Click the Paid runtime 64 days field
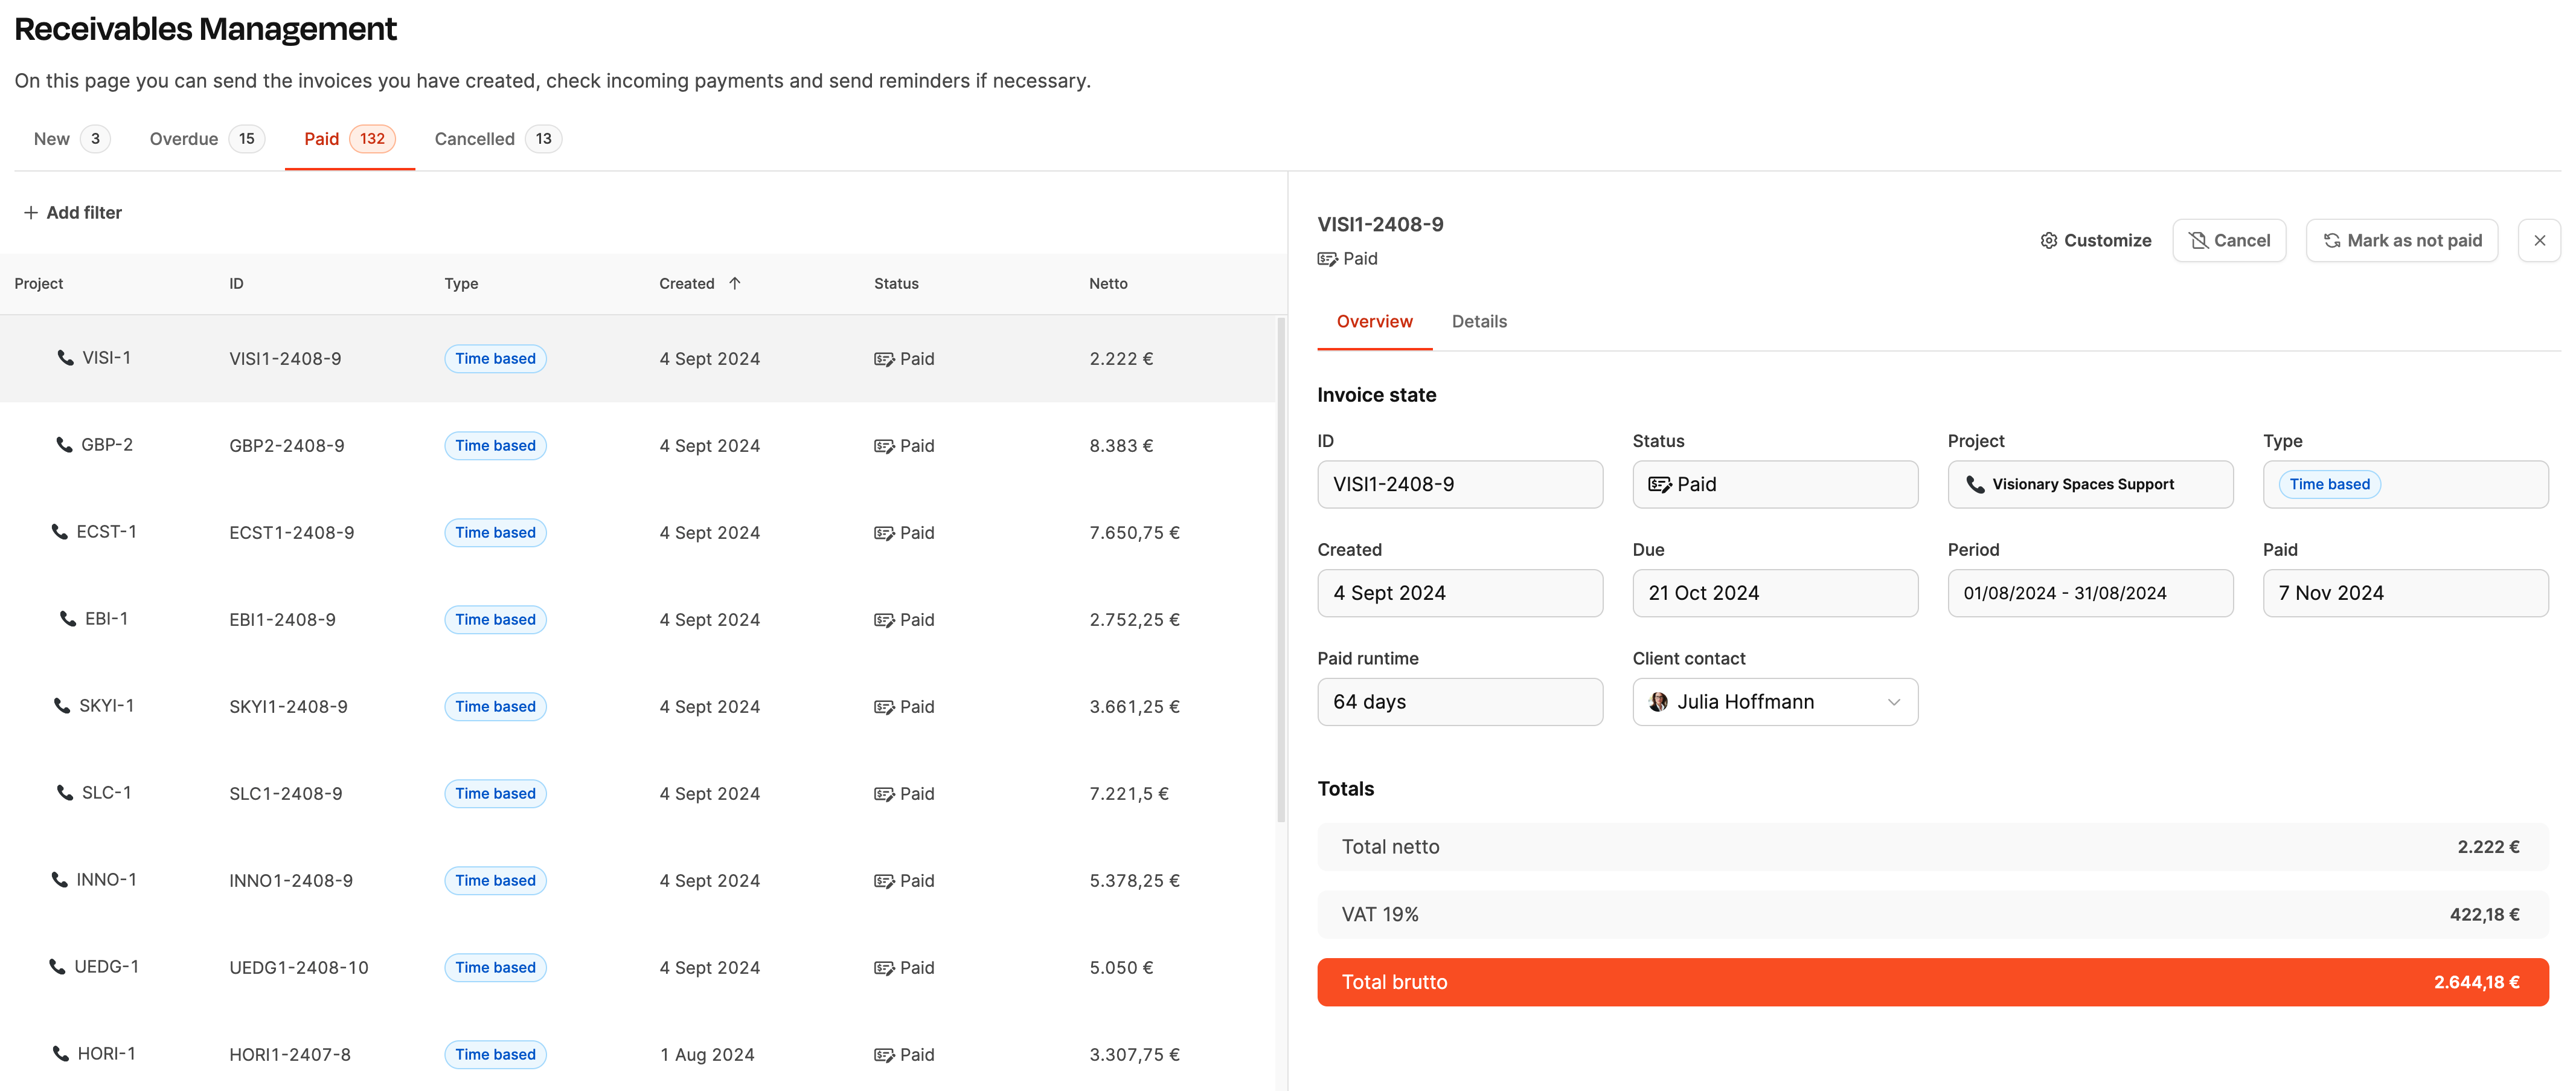2576x1091 pixels. (1460, 702)
